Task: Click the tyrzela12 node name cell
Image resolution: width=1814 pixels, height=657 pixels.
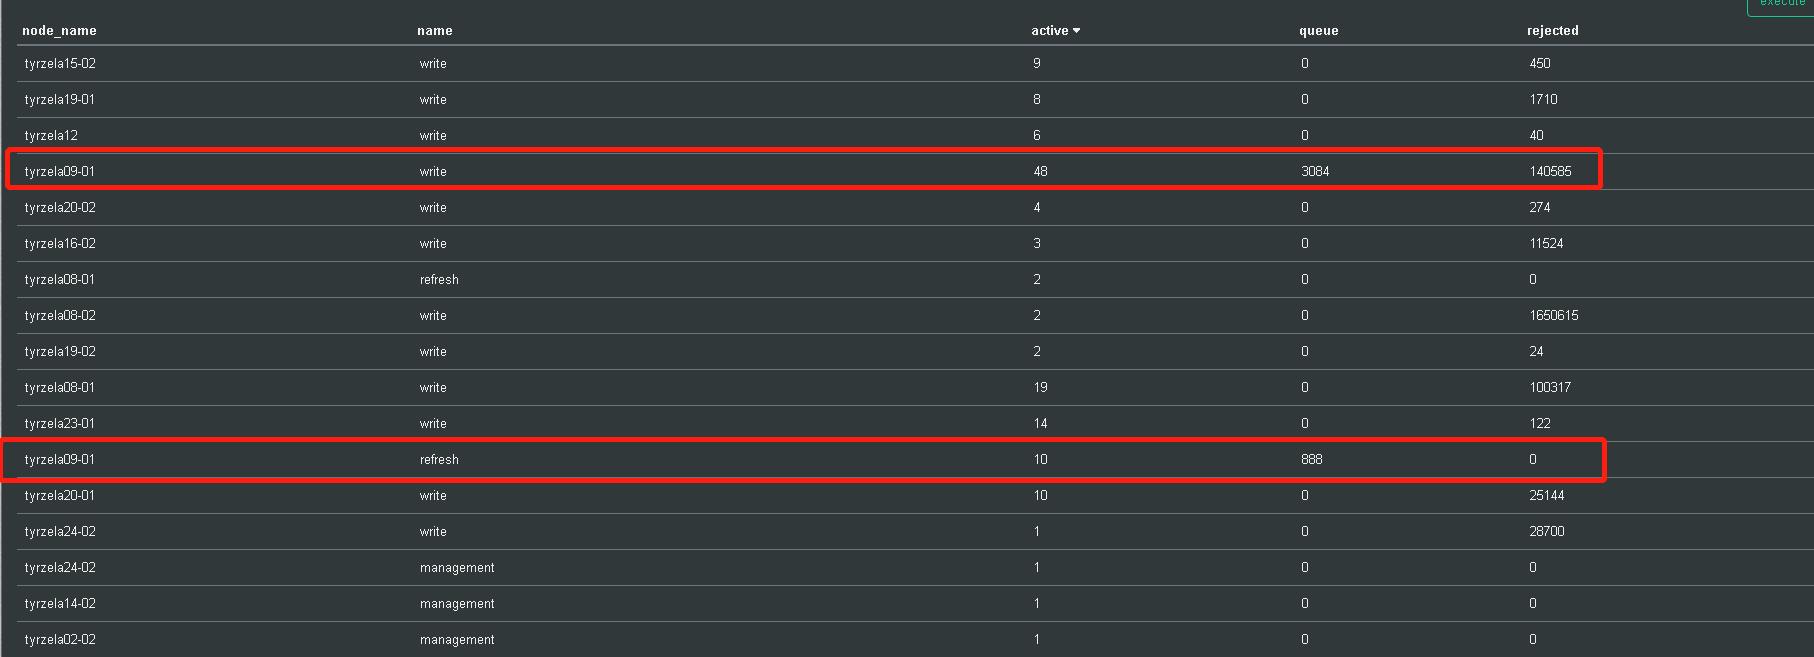Action: coord(51,135)
